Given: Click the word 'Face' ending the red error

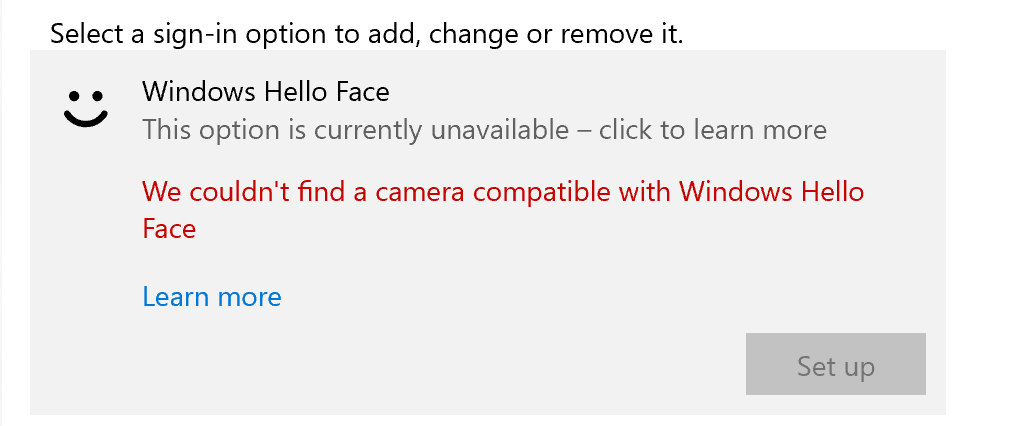Looking at the screenshot, I should tap(169, 229).
